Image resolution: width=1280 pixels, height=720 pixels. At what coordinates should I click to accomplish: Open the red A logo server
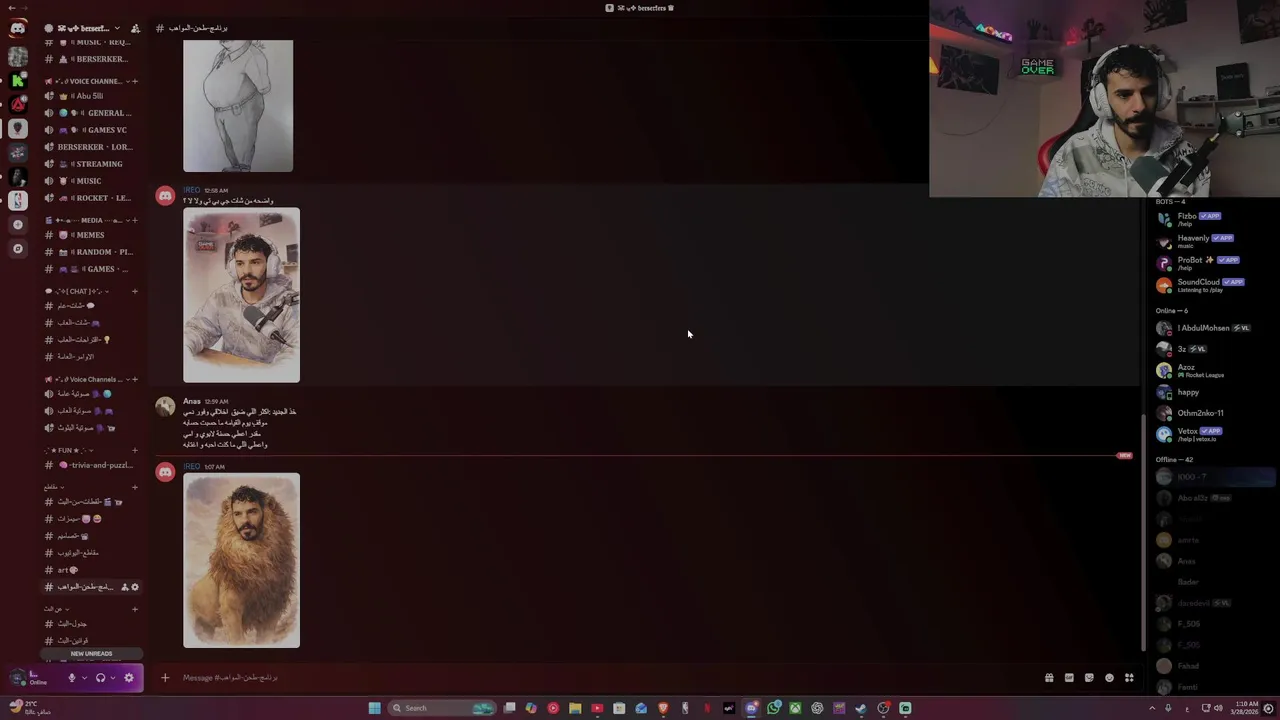point(18,104)
